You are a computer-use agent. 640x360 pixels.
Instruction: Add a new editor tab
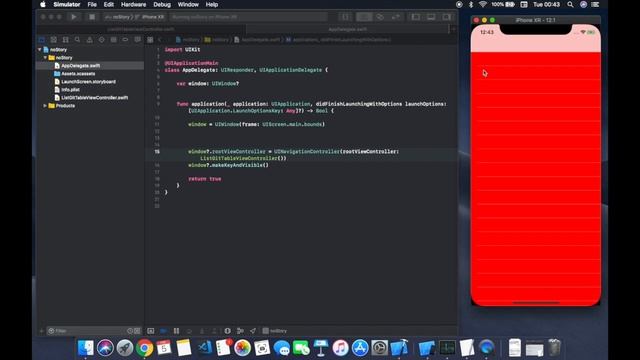tap(453, 29)
